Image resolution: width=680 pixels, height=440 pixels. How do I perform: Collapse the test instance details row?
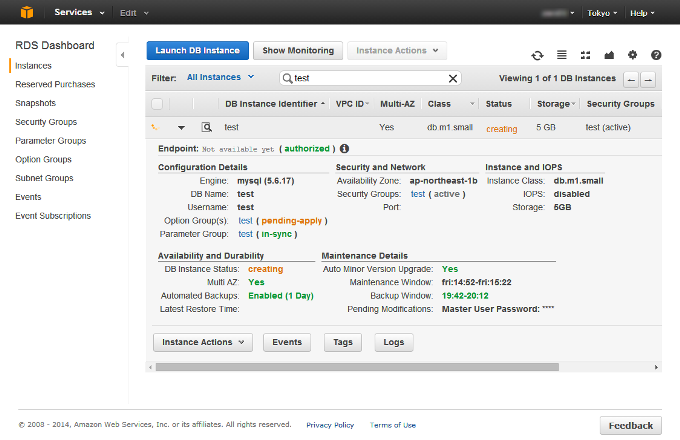coord(181,127)
